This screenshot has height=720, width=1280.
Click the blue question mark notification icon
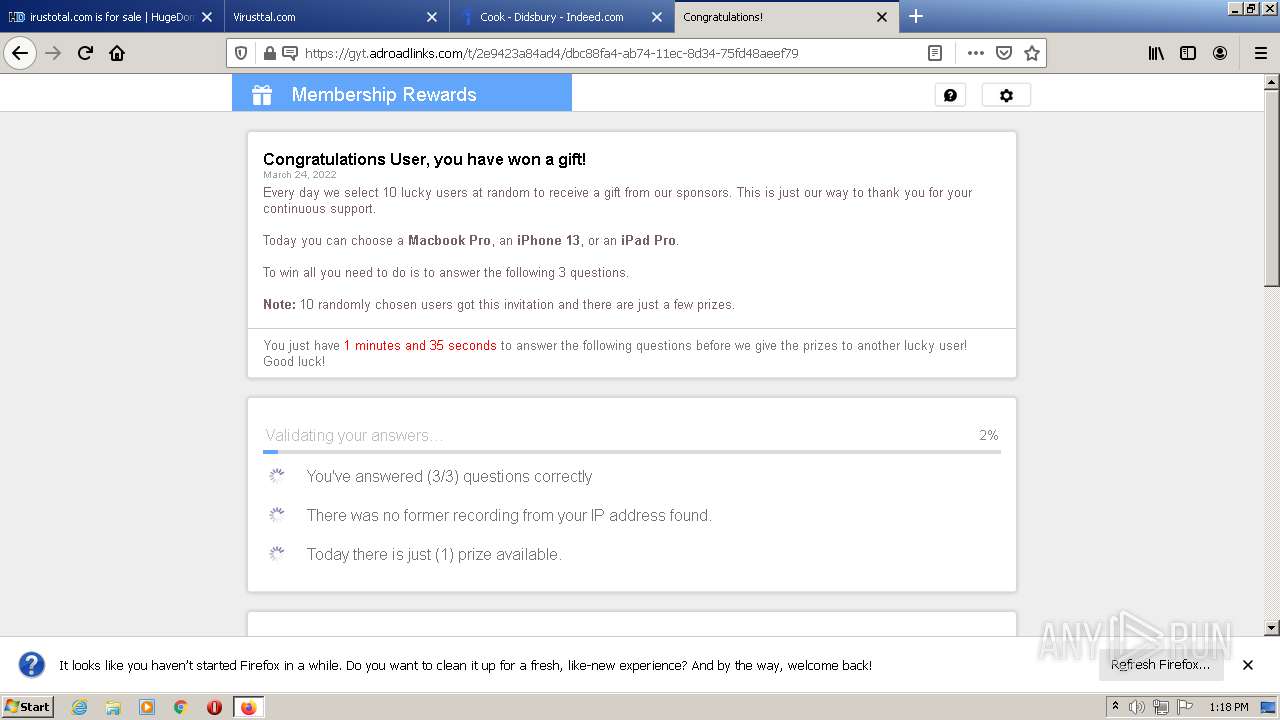click(32, 665)
